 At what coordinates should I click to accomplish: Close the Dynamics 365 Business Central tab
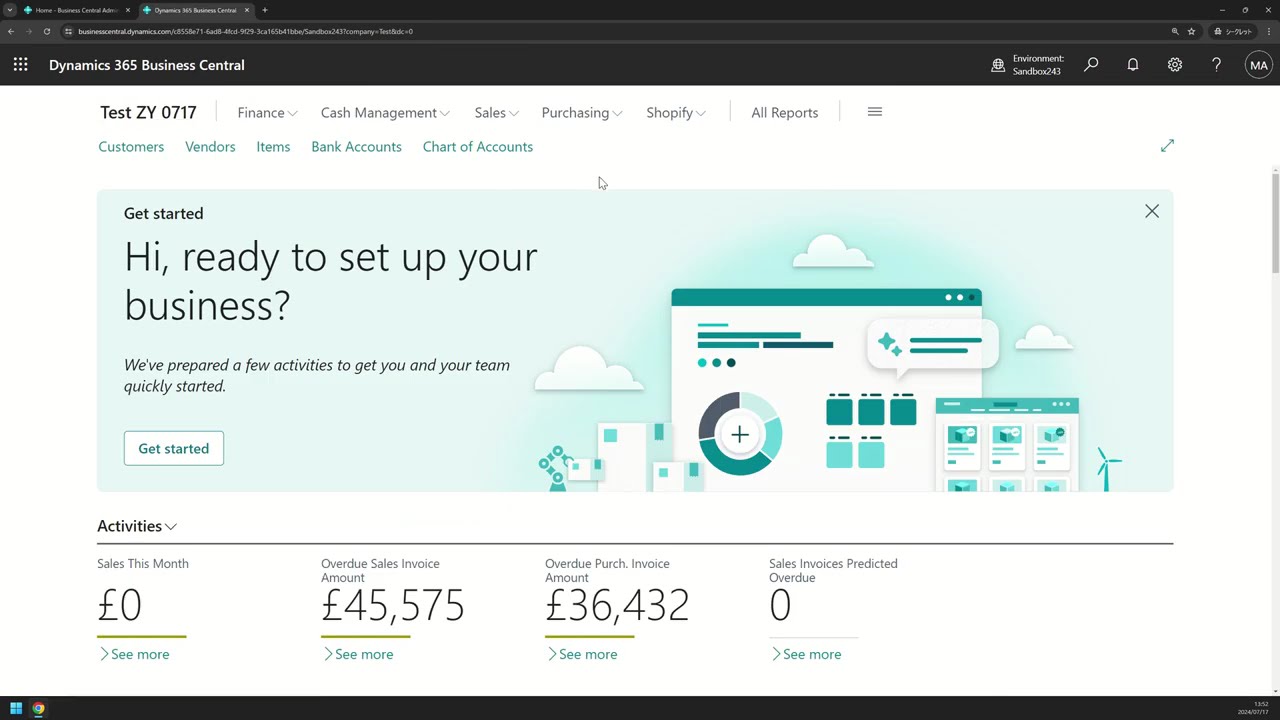point(247,10)
